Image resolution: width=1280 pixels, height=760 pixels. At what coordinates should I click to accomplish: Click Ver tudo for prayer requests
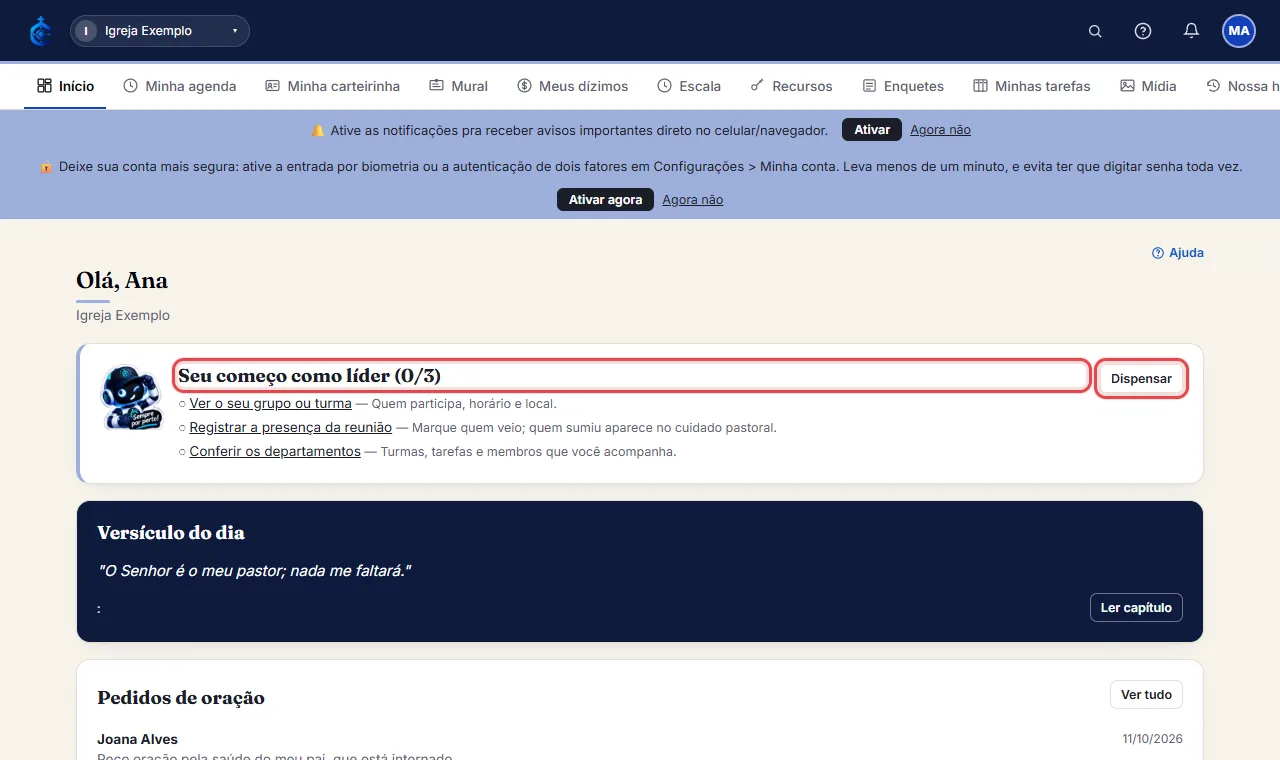click(x=1146, y=695)
